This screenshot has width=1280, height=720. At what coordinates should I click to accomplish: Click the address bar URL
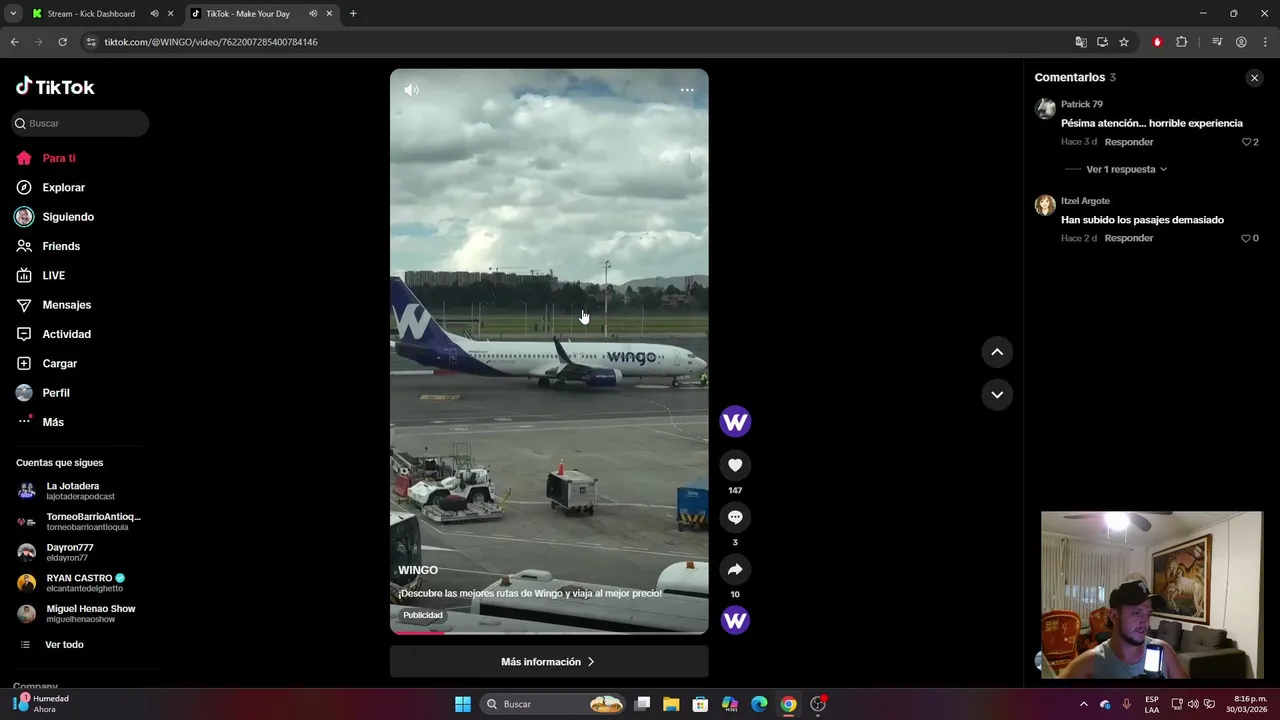pyautogui.click(x=211, y=42)
